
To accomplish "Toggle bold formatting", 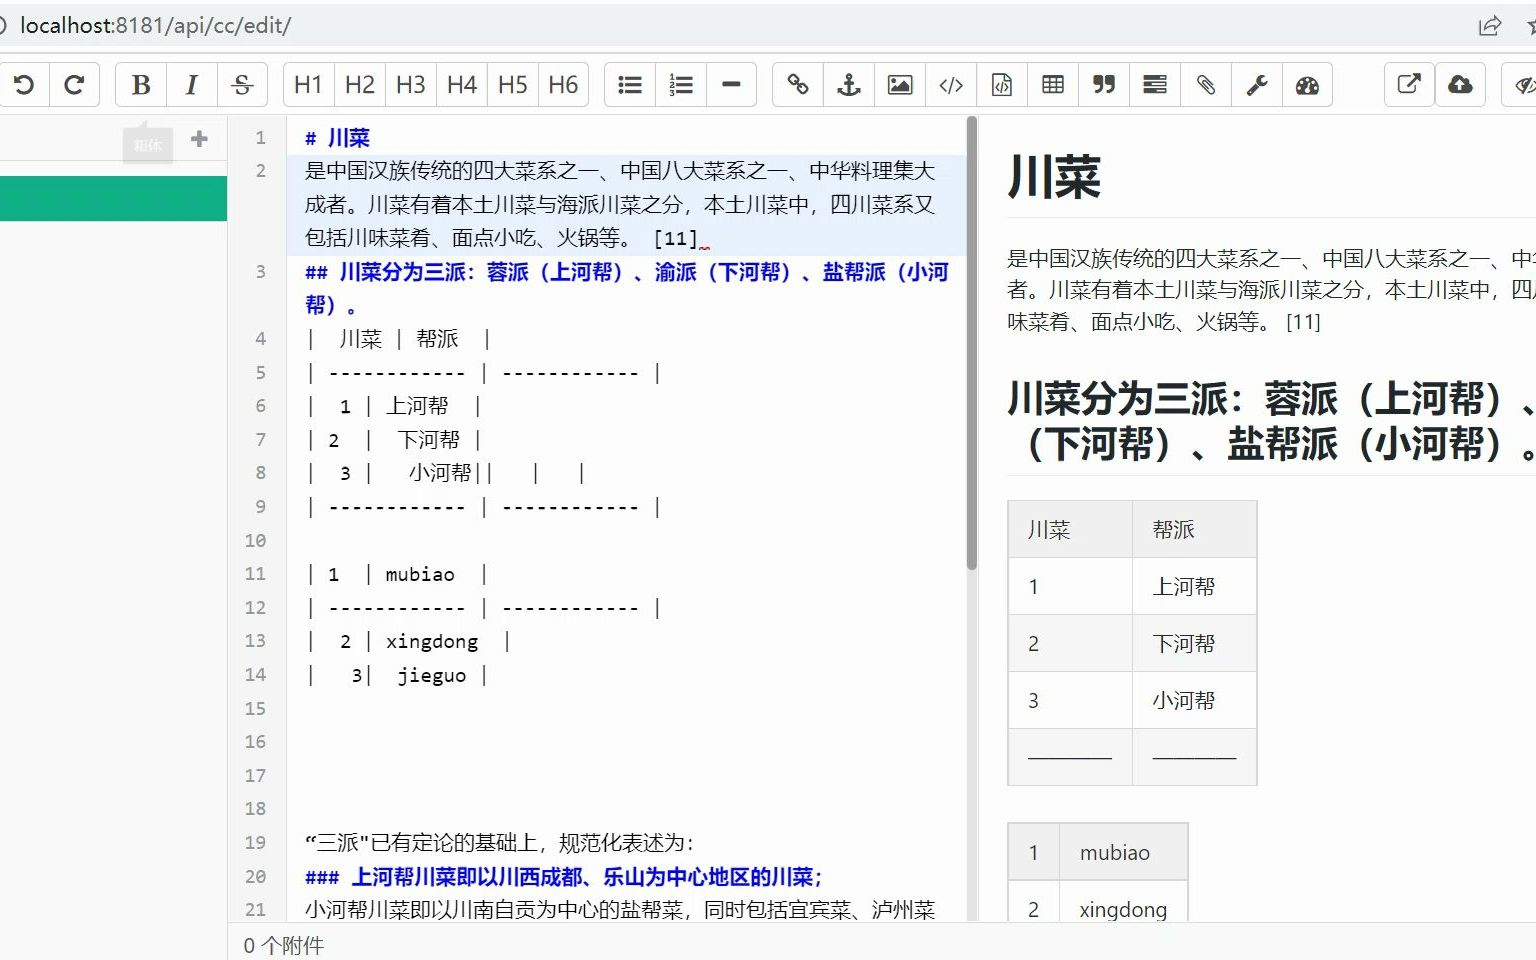I will click(x=141, y=85).
